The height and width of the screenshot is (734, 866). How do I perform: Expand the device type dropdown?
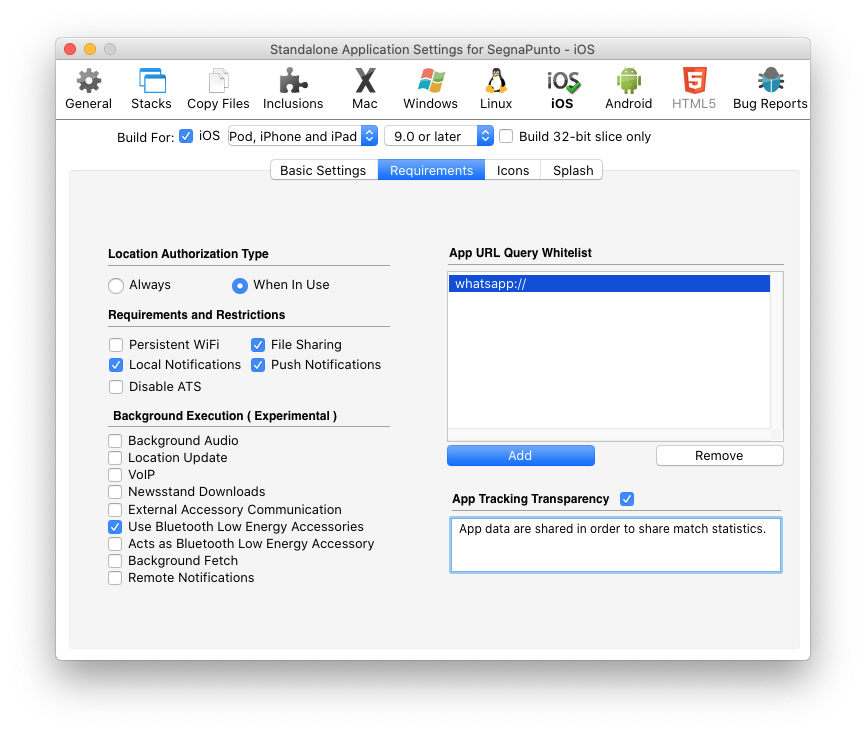pyautogui.click(x=302, y=136)
